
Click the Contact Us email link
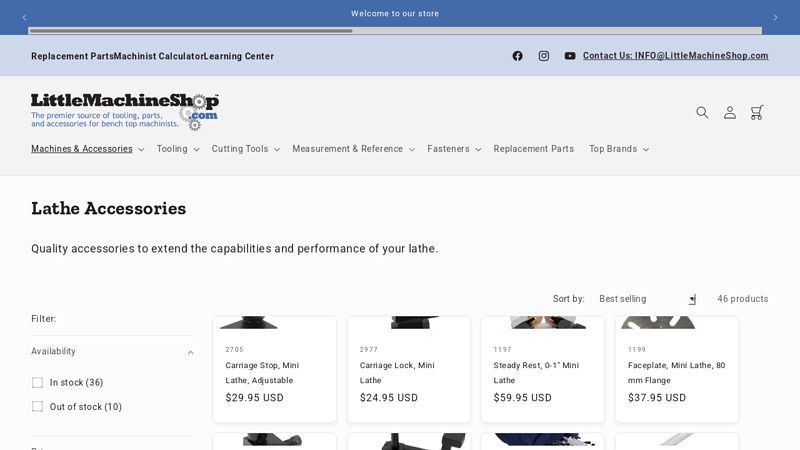point(675,56)
